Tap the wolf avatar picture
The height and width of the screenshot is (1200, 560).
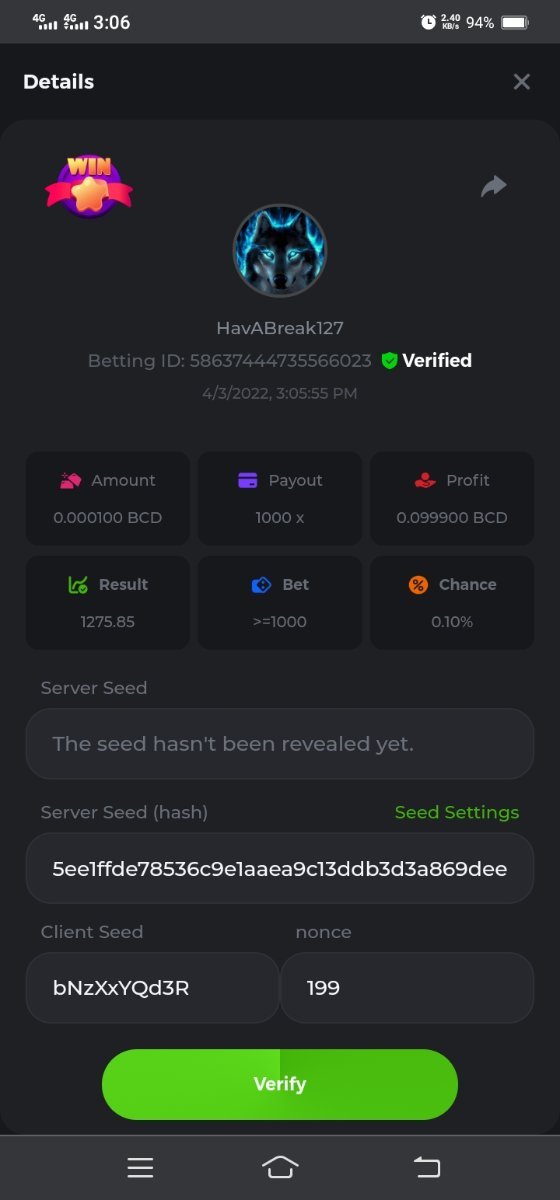(x=280, y=252)
